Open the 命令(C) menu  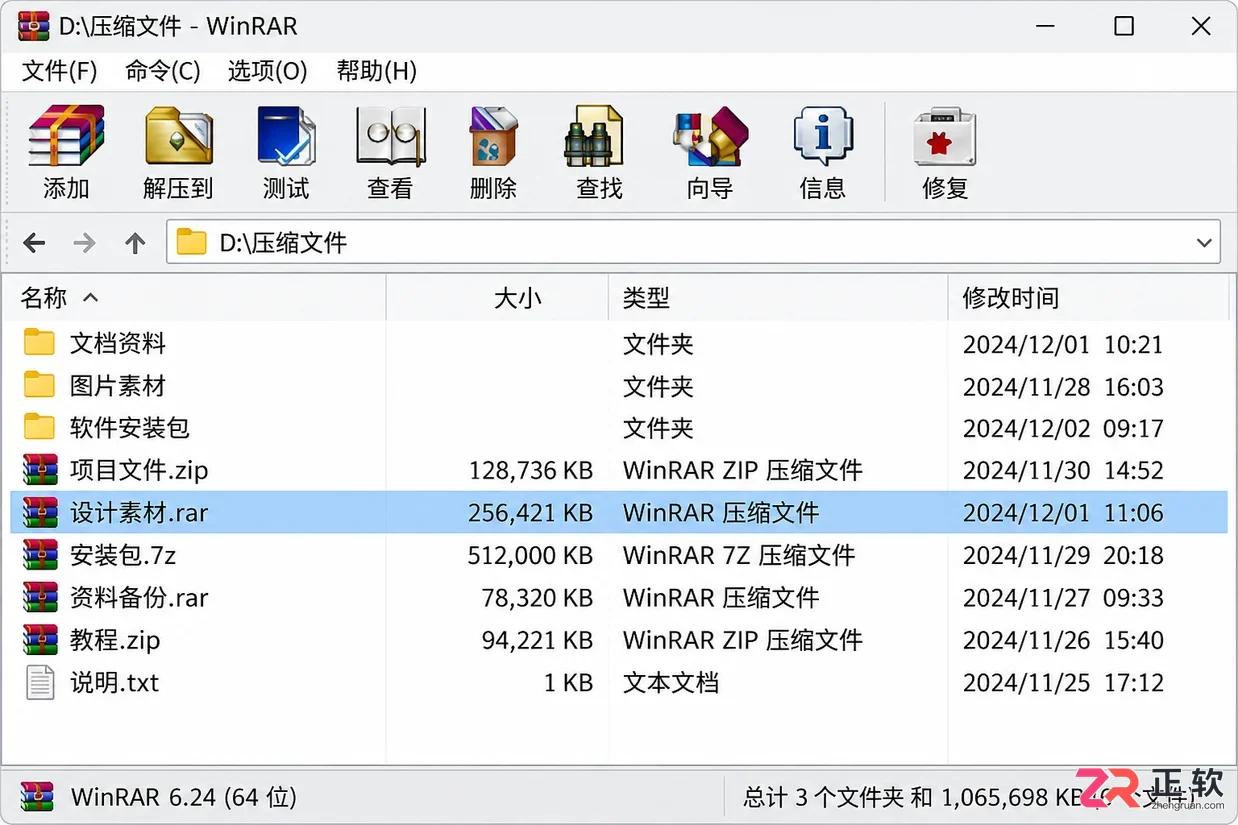tap(163, 71)
